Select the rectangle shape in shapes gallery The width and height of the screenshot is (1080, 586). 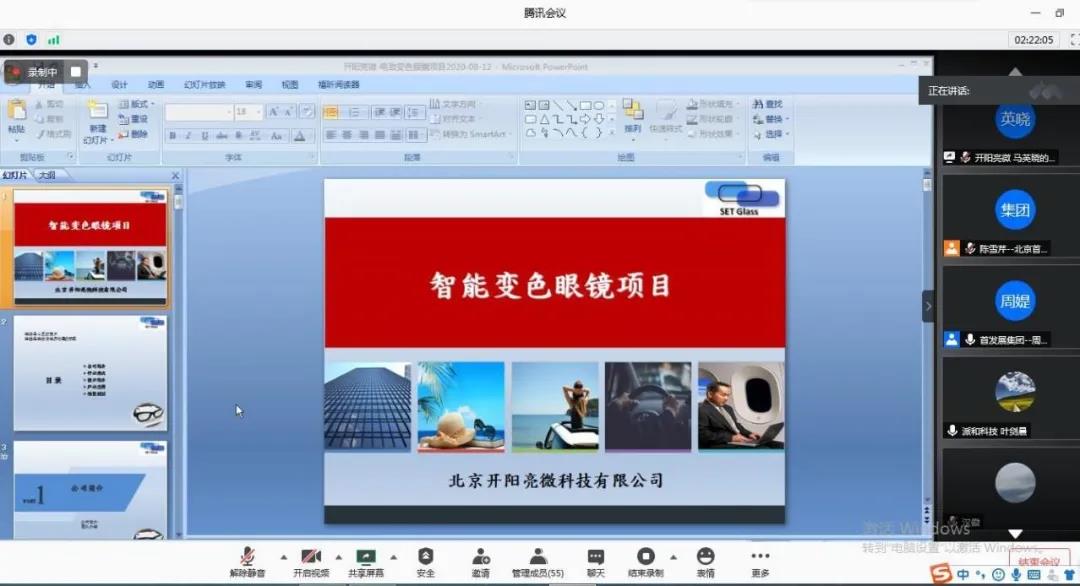[585, 105]
